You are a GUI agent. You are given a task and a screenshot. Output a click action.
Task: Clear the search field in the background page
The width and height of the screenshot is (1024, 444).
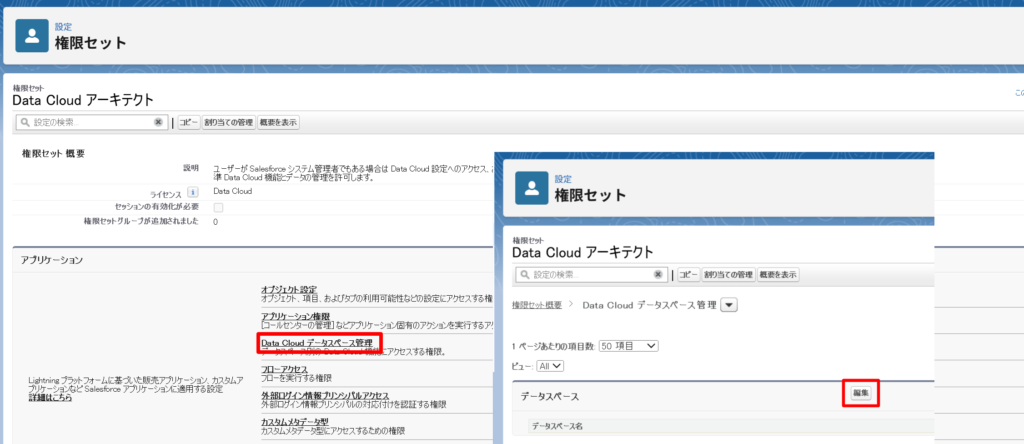tap(158, 122)
